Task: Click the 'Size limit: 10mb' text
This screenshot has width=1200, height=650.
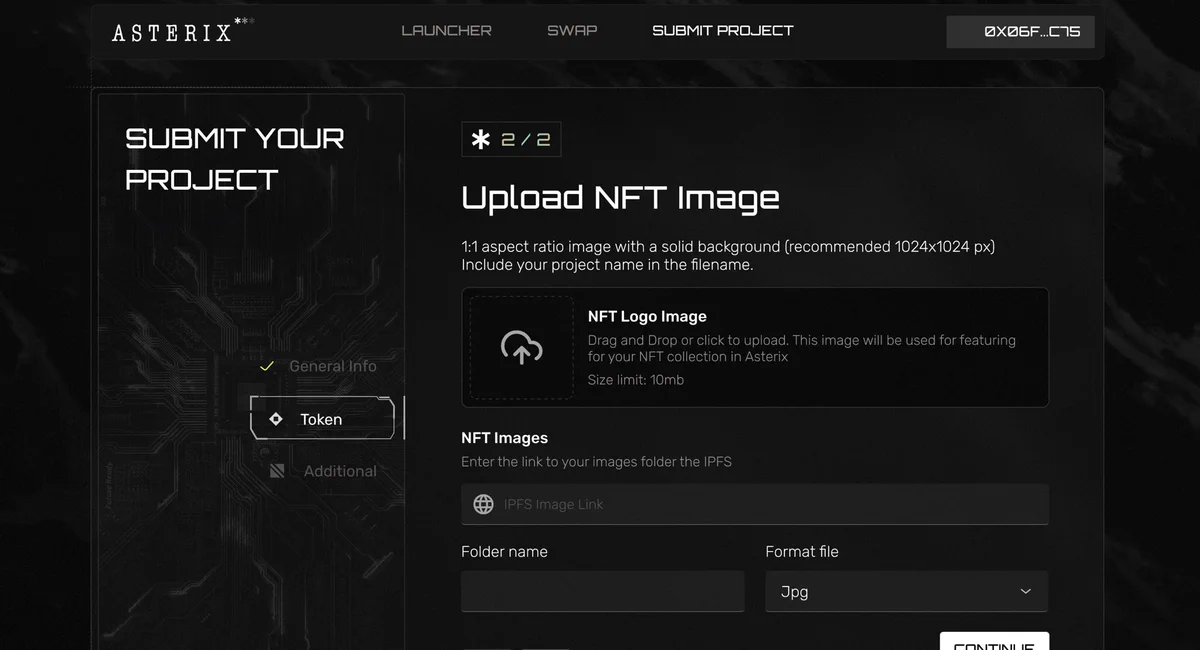Action: click(636, 380)
